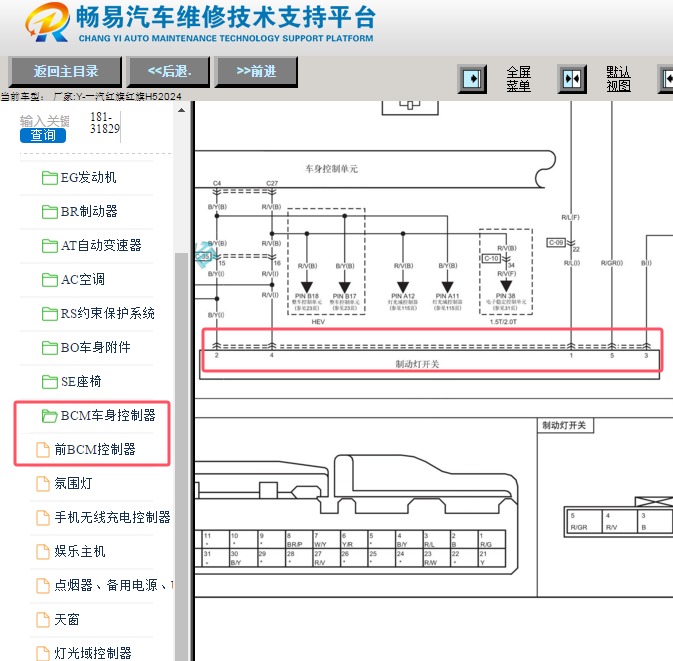Screen dimensions: 673x661
Task: Click the keyword search input field
Action: (x=45, y=121)
